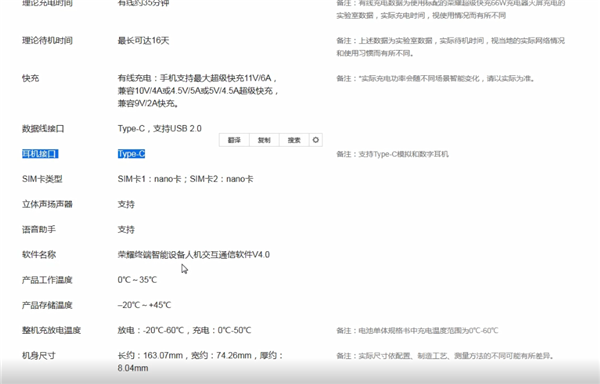The height and width of the screenshot is (384, 600).
Task: Click the 快充 label
Action: pos(31,78)
